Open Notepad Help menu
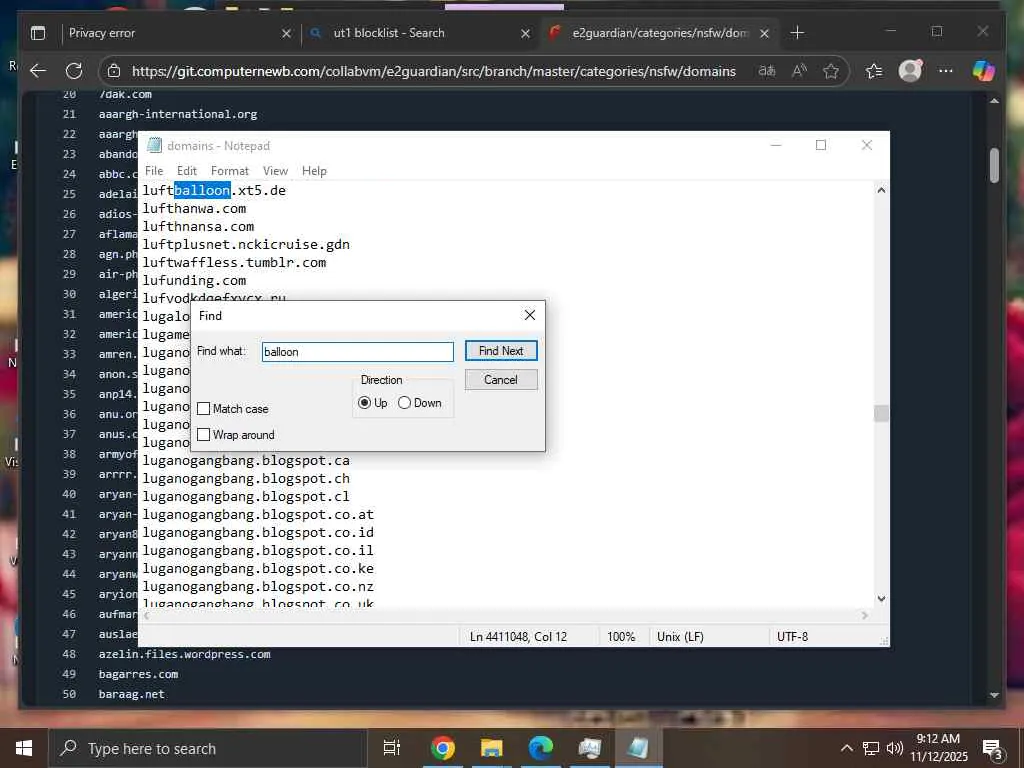1024x768 pixels. coord(314,171)
